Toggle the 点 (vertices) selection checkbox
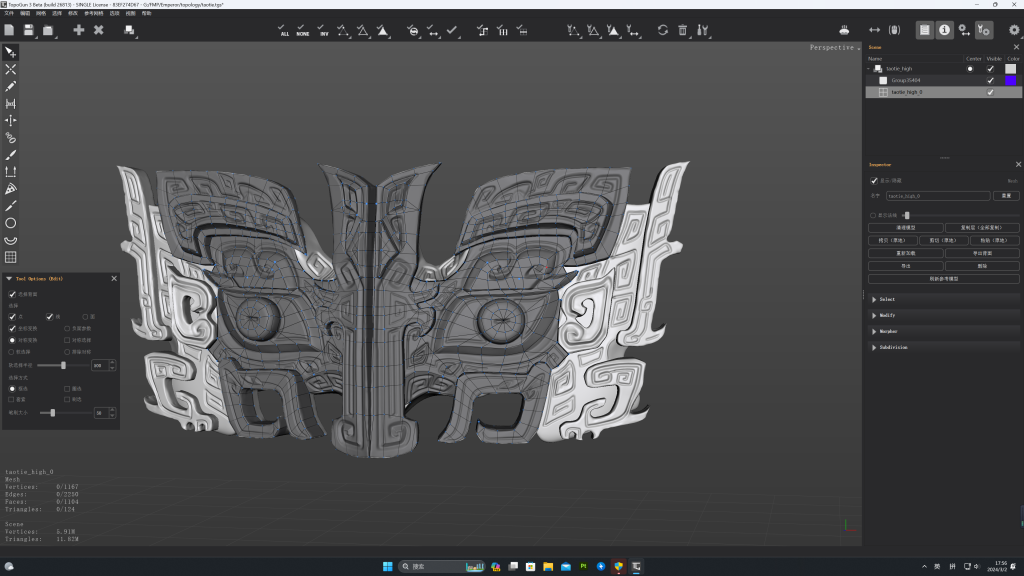Screen dimensions: 1024x576 pyautogui.click(x=12, y=317)
